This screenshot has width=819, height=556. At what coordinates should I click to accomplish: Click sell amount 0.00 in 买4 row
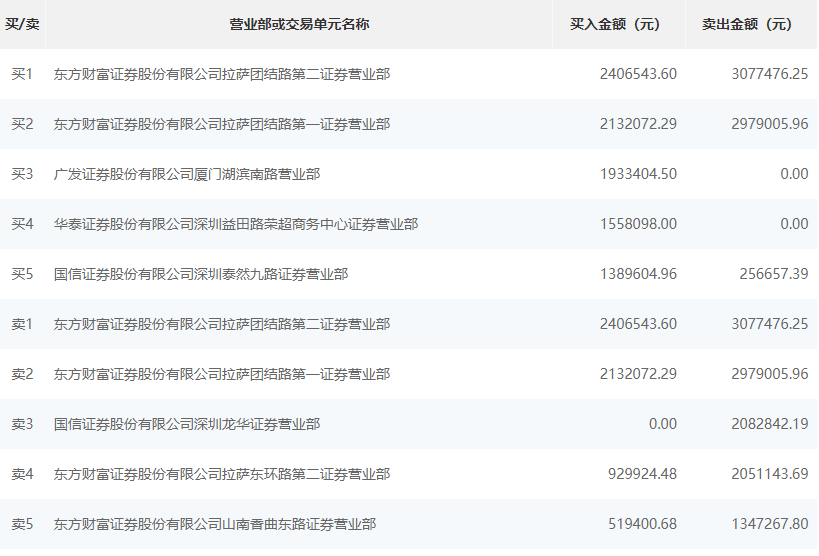tap(794, 224)
